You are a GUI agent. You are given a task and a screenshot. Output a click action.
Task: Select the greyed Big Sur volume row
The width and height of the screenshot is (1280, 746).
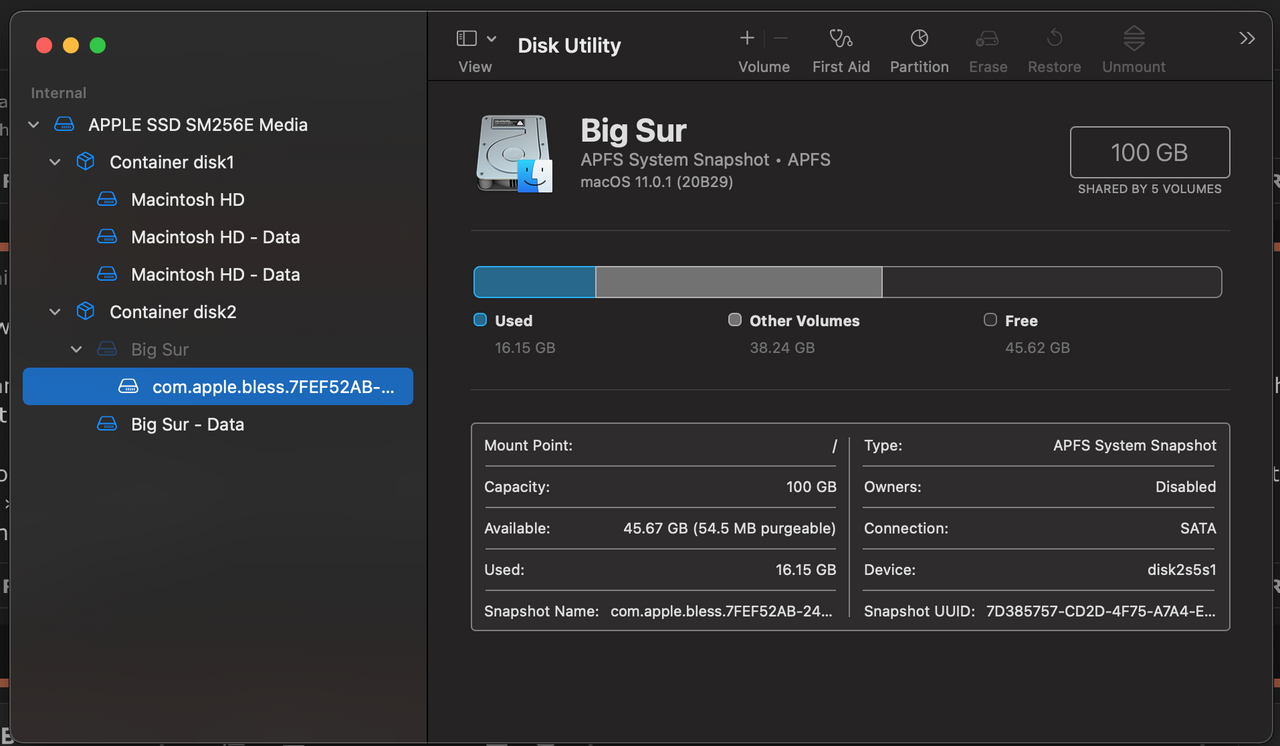pyautogui.click(x=218, y=349)
